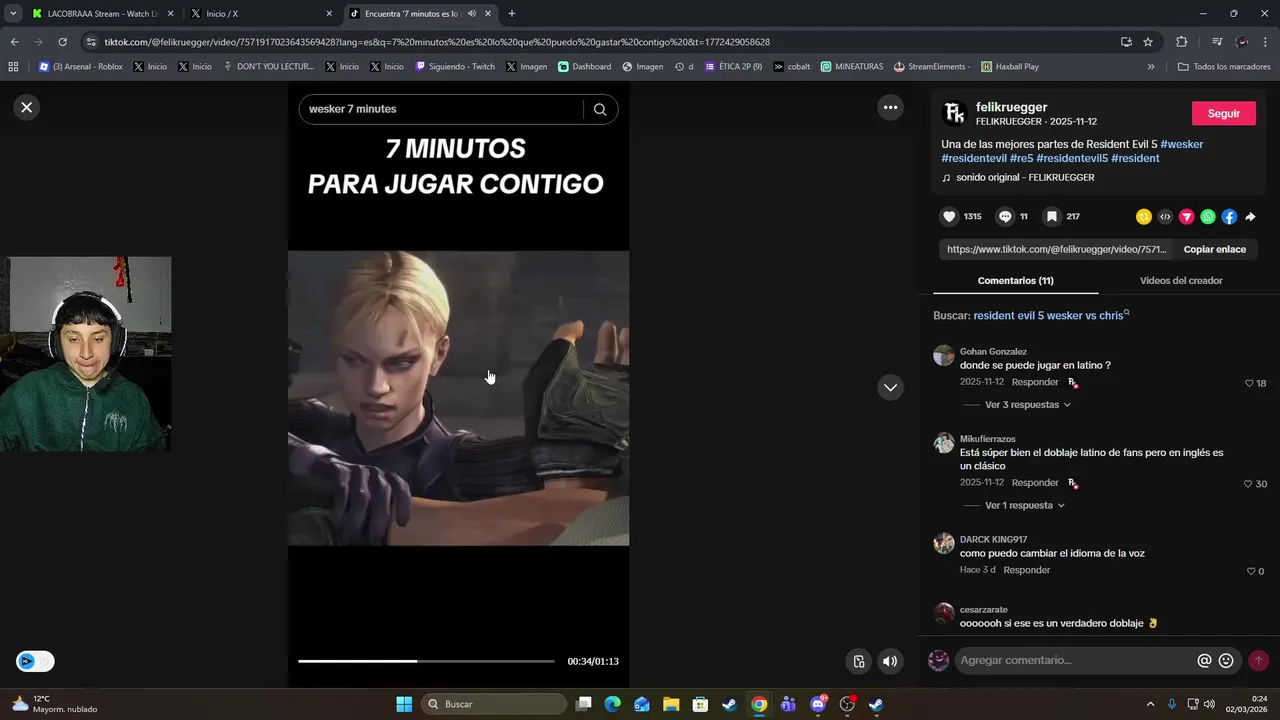Viewport: 1280px width, 720px height.
Task: Toggle the autoscroll switch at bottom left
Action: (x=35, y=661)
